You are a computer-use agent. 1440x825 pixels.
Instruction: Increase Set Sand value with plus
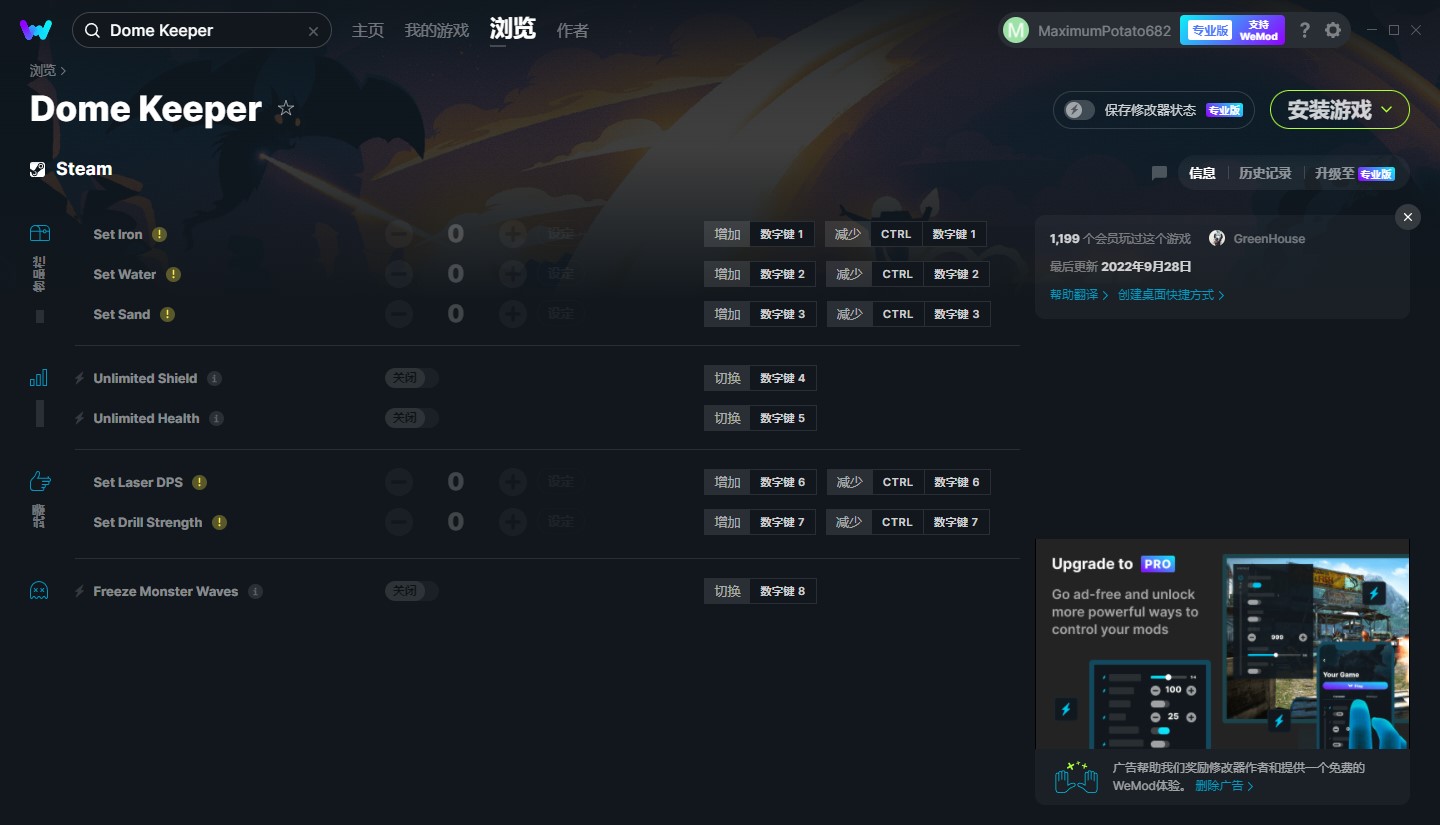pyautogui.click(x=513, y=314)
